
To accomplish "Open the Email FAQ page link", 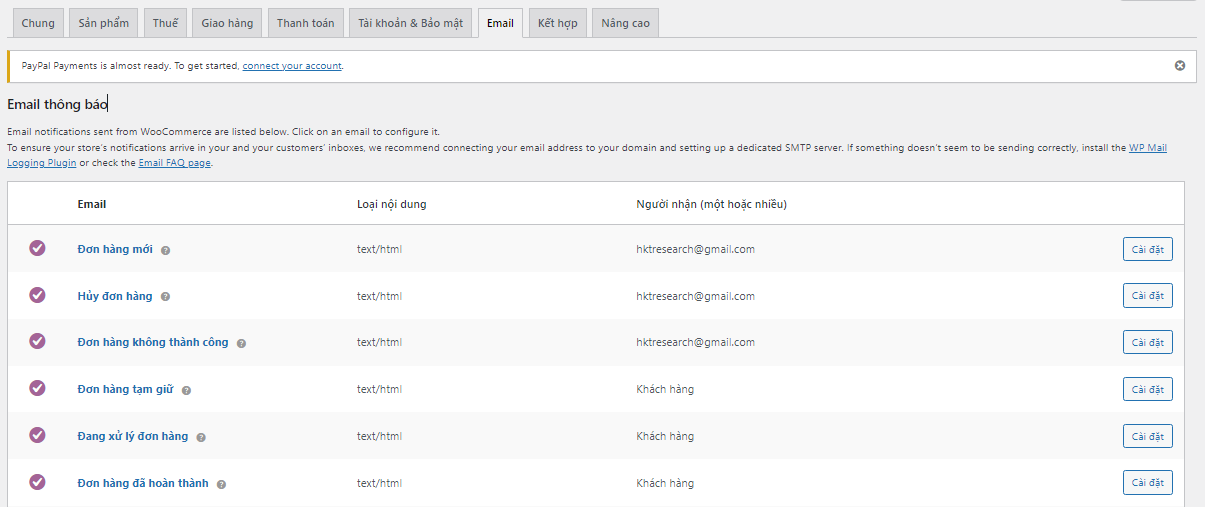I will tap(174, 163).
